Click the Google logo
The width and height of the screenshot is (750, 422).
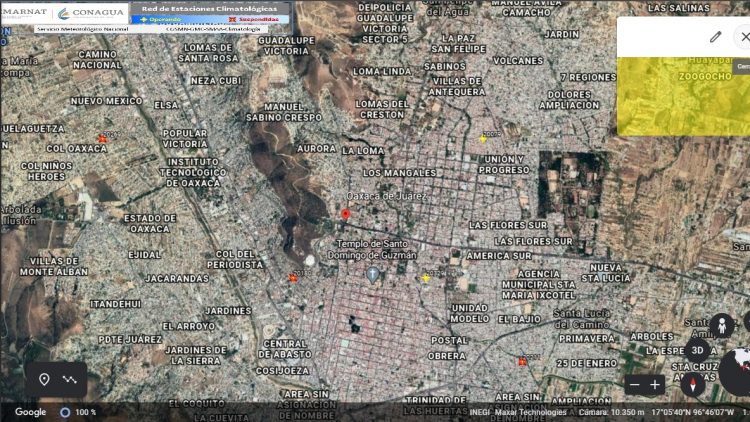coord(30,412)
